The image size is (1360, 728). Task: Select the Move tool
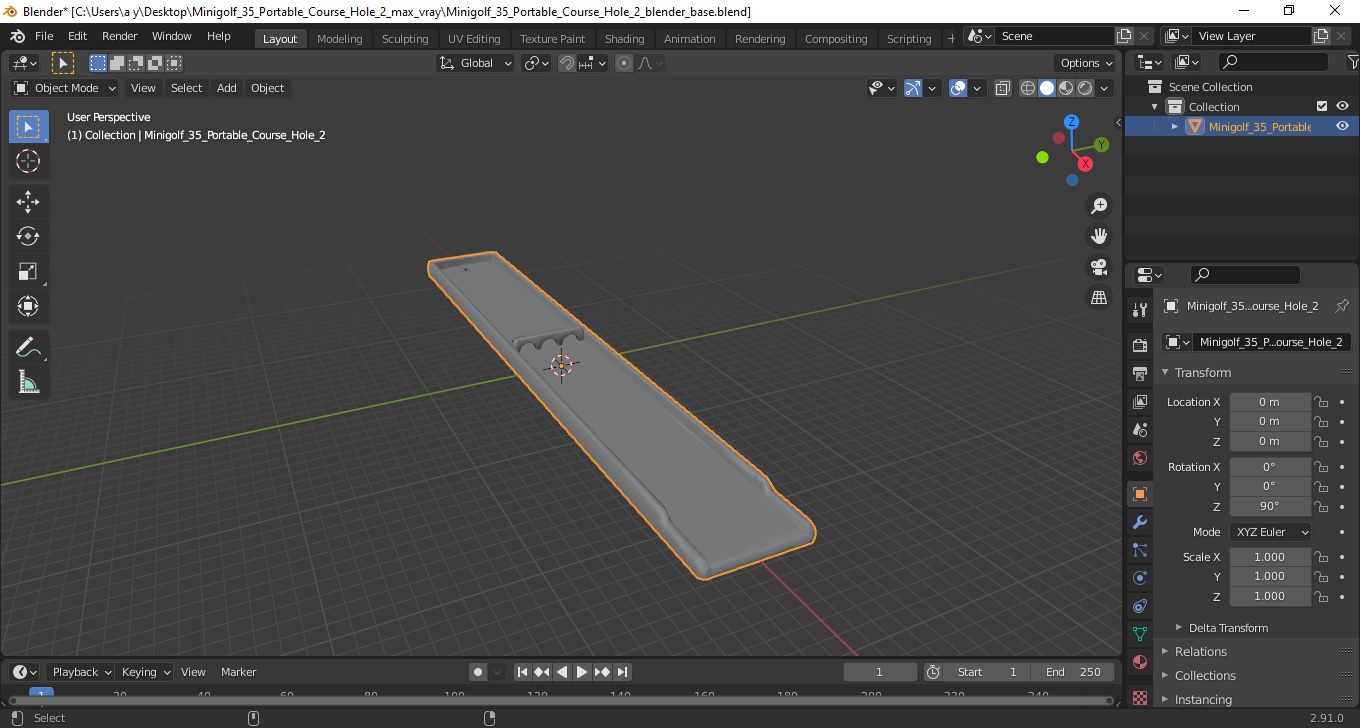[28, 202]
